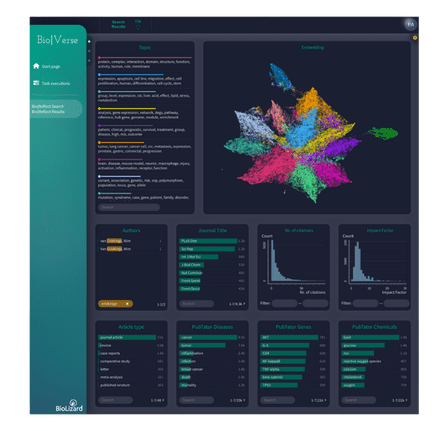Open Bio|Reflect Results link
446x431 pixels.
(x=48, y=112)
